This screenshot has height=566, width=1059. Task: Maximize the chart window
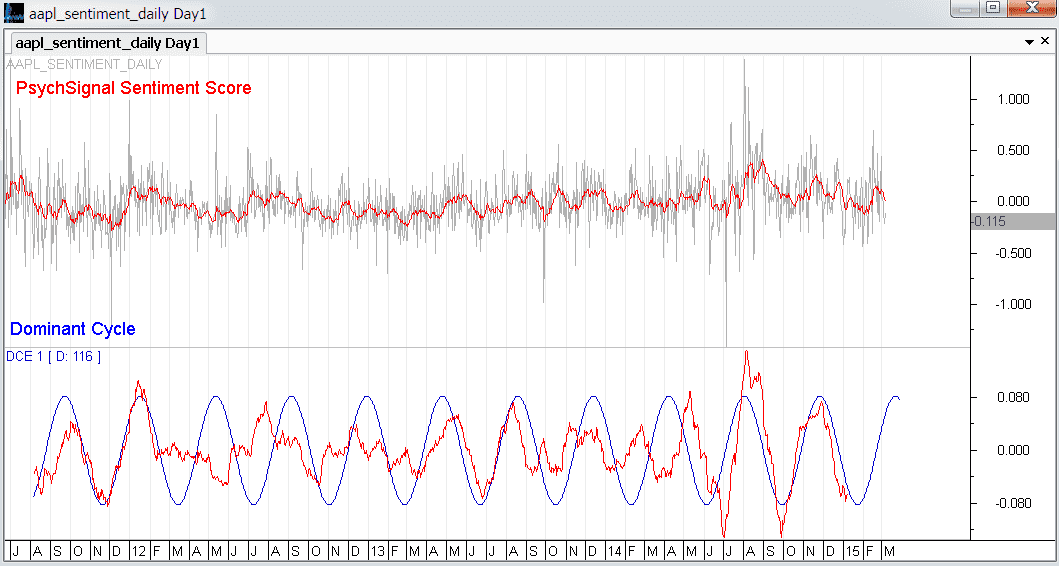pyautogui.click(x=993, y=9)
